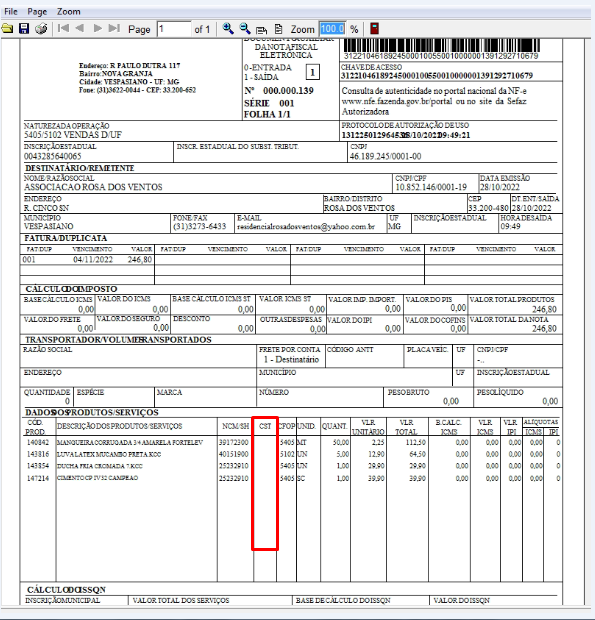The image size is (595, 620).
Task: Jump to the last page
Action: (114, 28)
